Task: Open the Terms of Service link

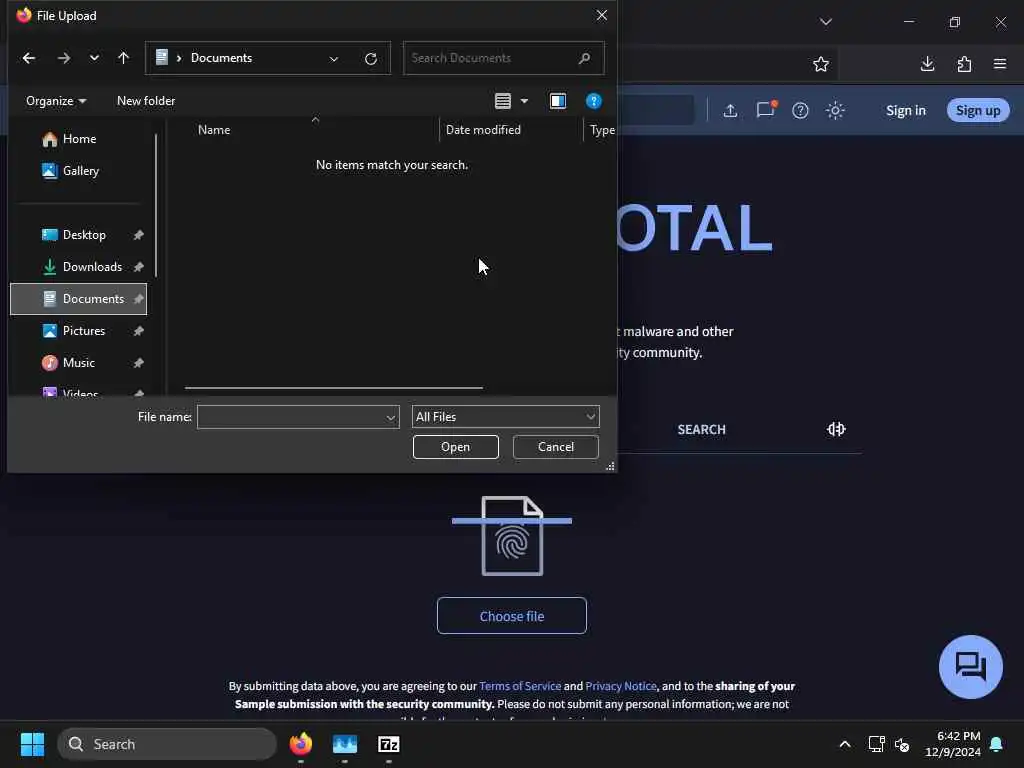Action: click(520, 686)
